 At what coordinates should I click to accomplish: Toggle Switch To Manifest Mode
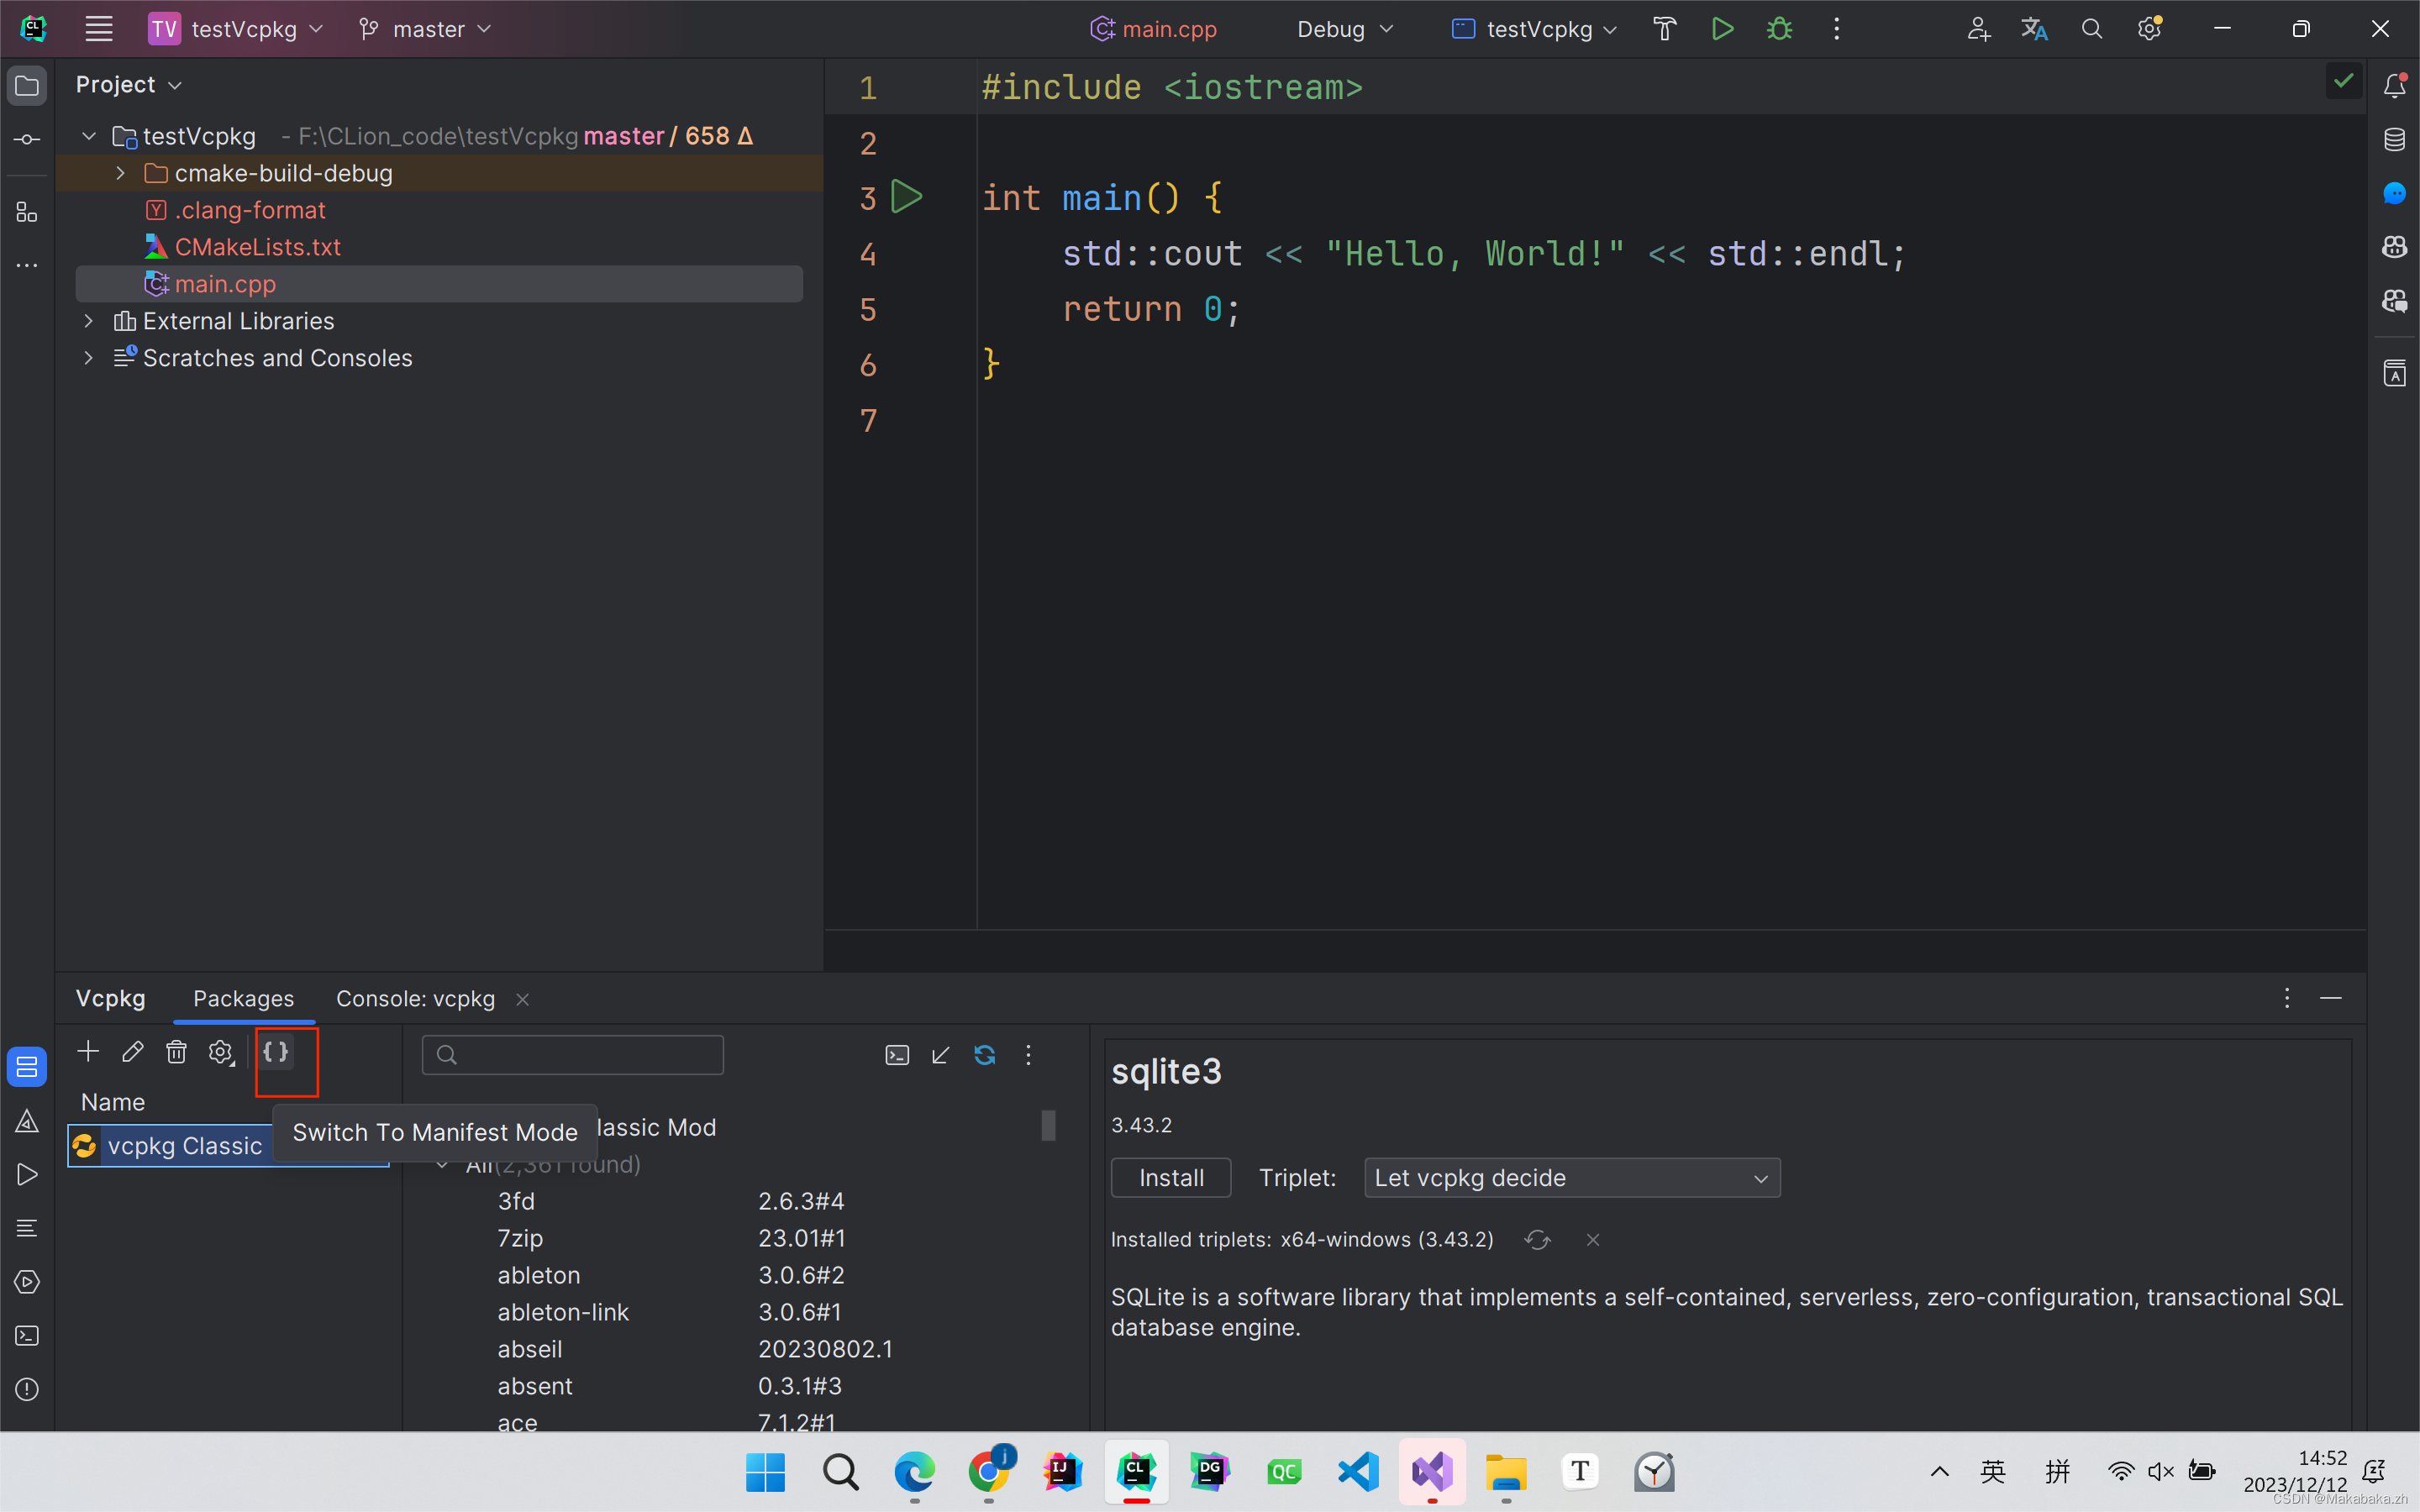click(x=277, y=1052)
